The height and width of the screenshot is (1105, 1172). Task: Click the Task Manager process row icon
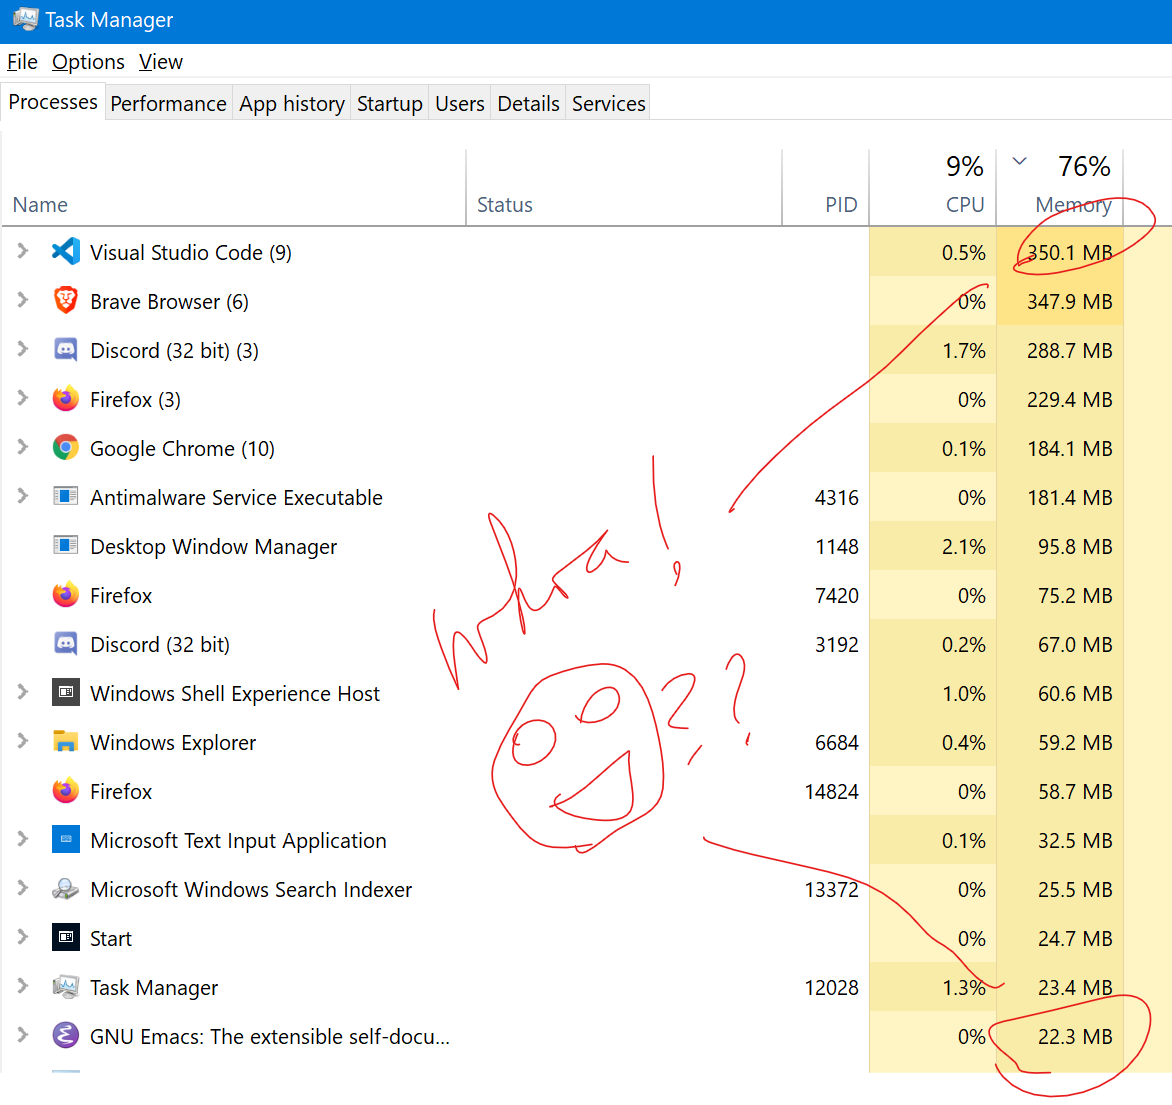[x=66, y=987]
